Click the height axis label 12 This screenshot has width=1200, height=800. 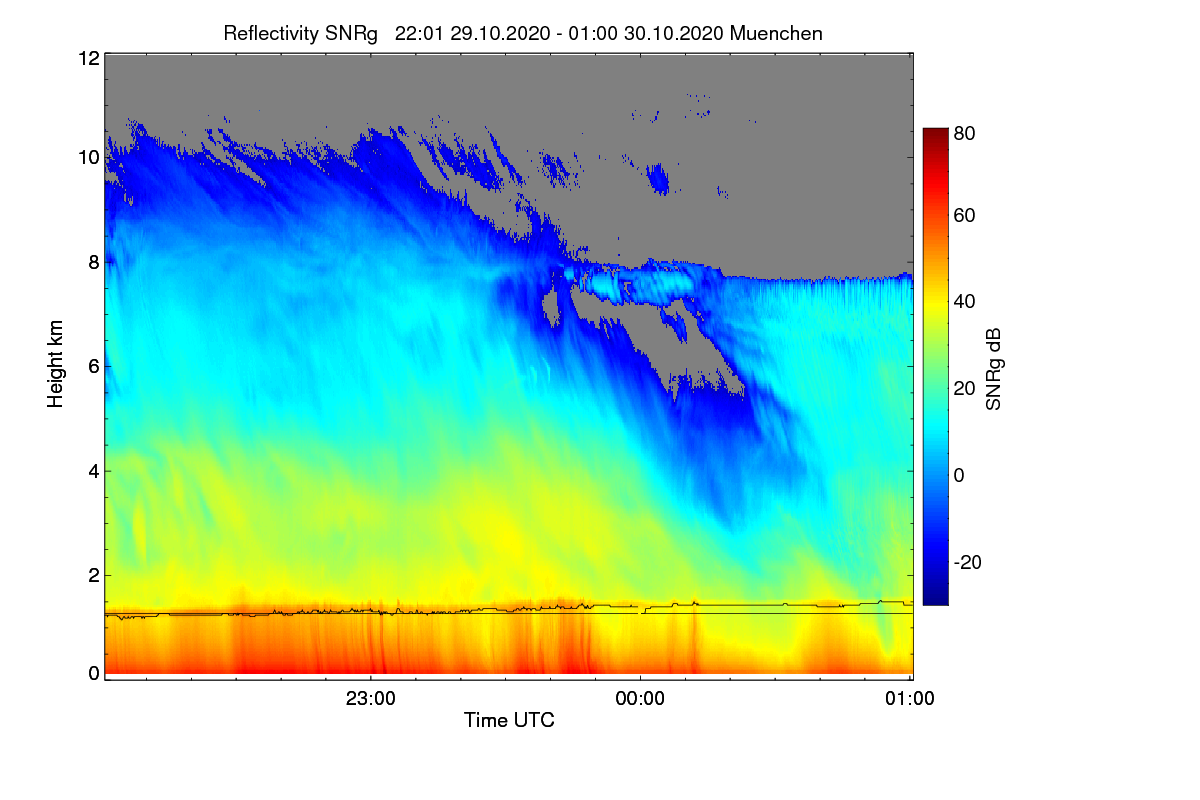88,58
